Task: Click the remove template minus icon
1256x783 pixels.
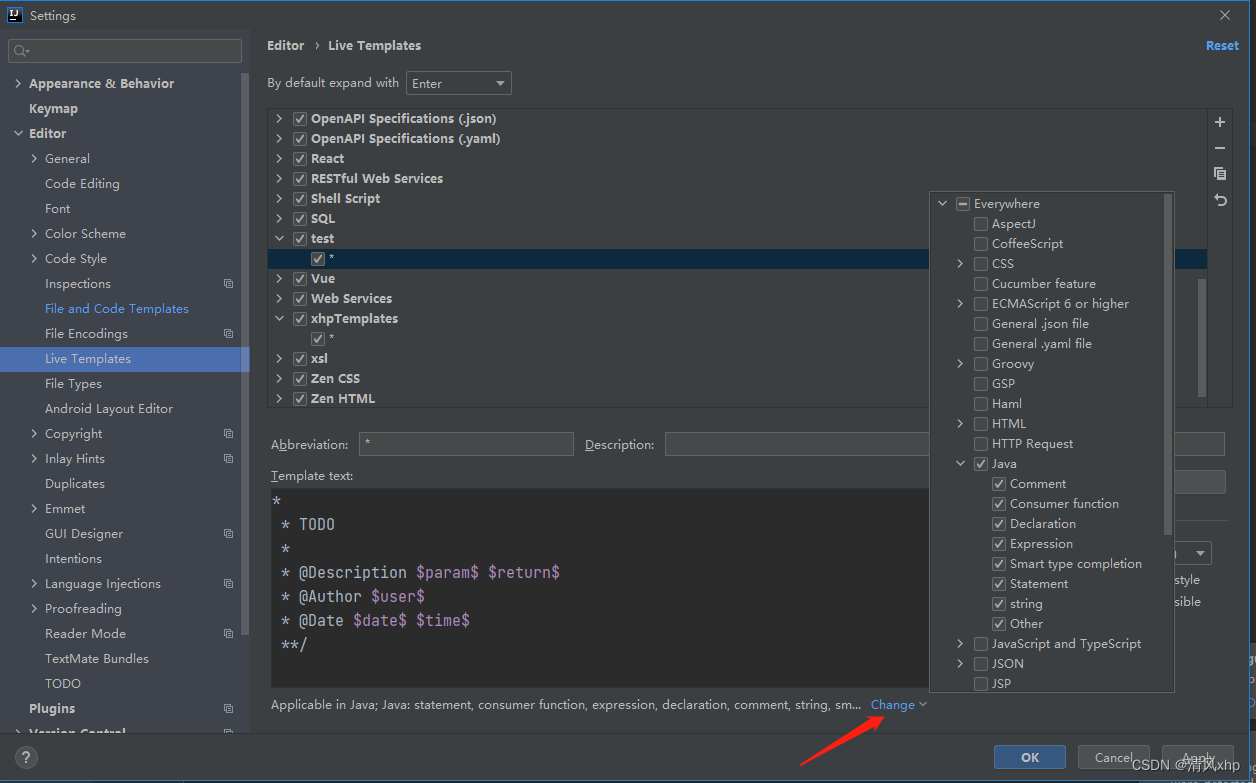Action: [x=1219, y=148]
